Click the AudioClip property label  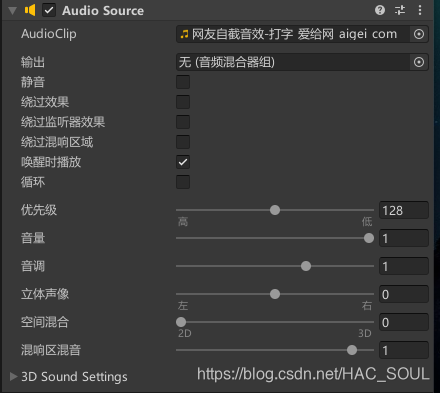49,34
